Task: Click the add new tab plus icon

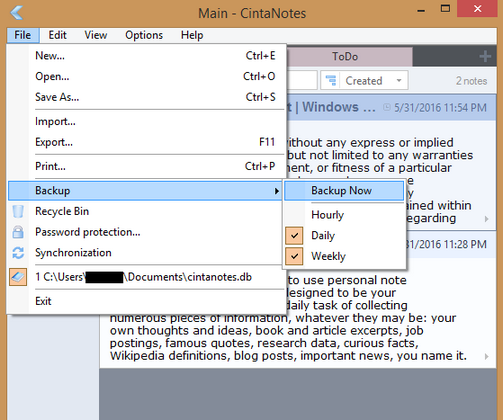Action: (485, 56)
